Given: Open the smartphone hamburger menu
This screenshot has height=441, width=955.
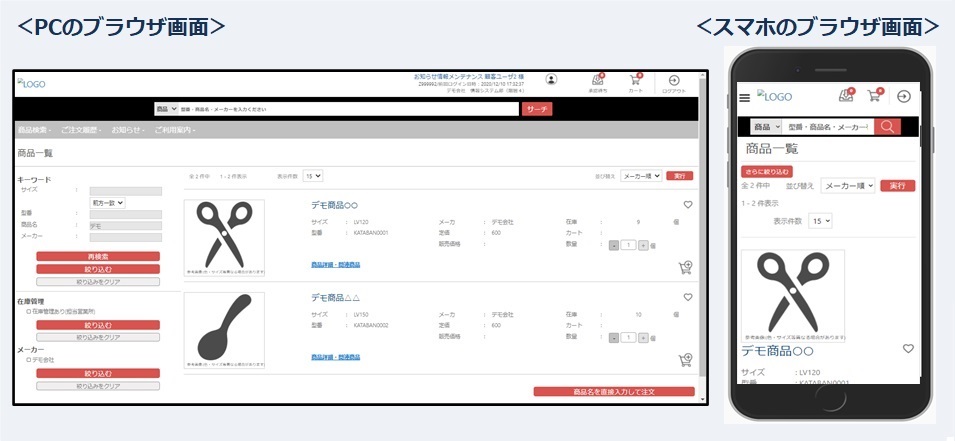Looking at the screenshot, I should point(744,97).
